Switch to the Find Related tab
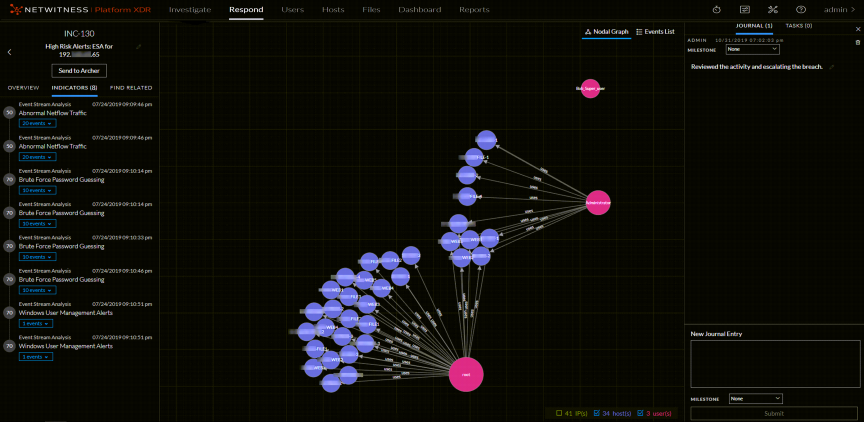Viewport: 864px width, 422px height. (x=131, y=88)
